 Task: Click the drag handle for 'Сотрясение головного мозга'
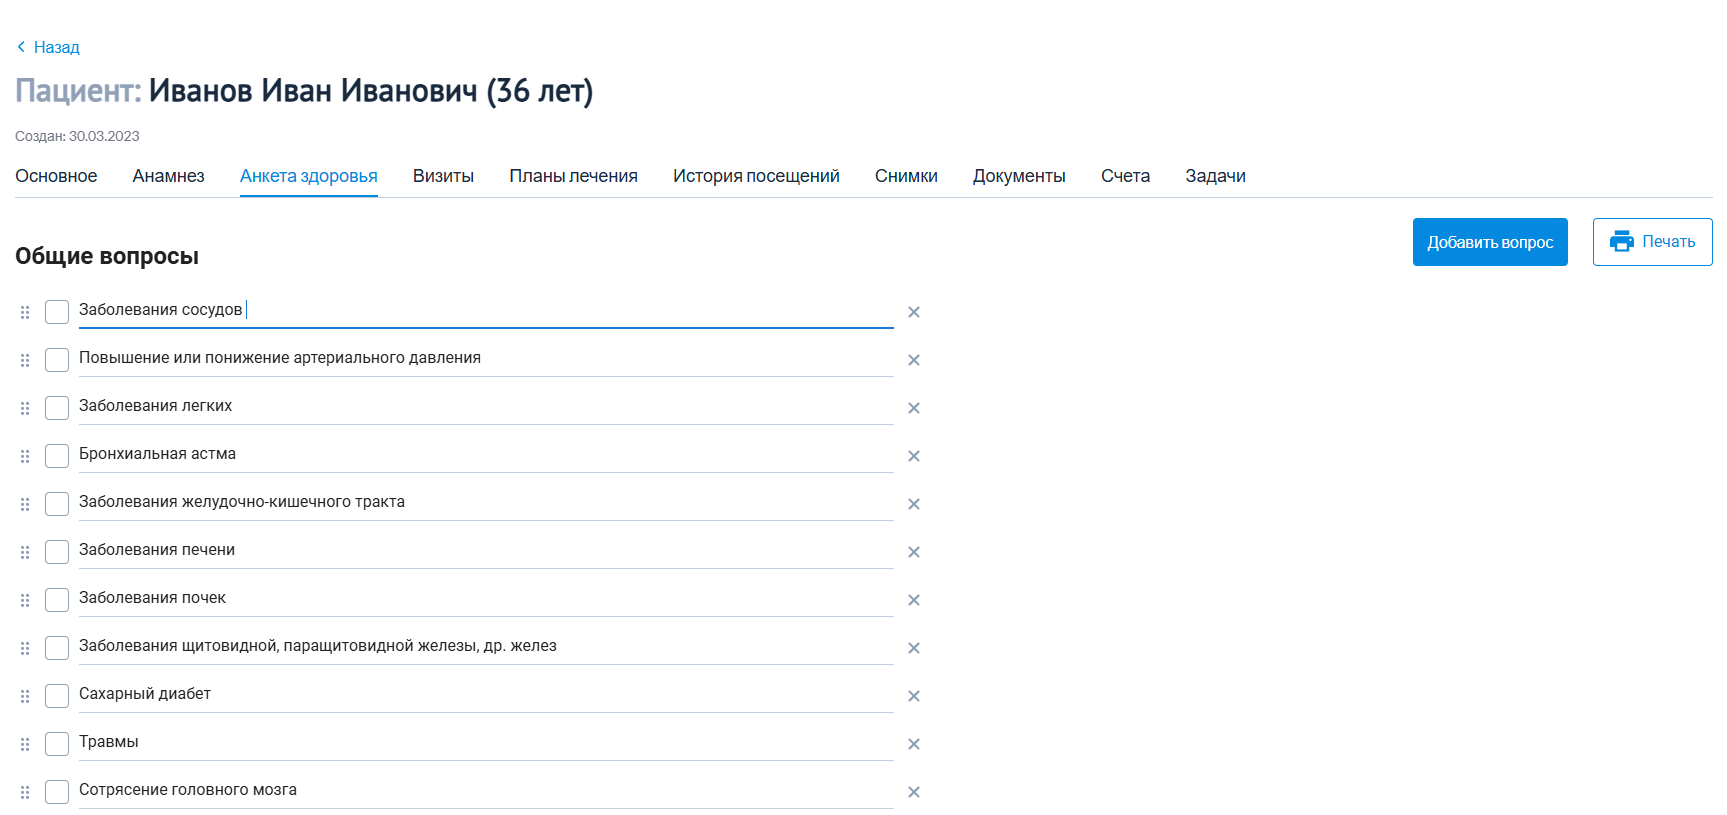[x=25, y=792]
